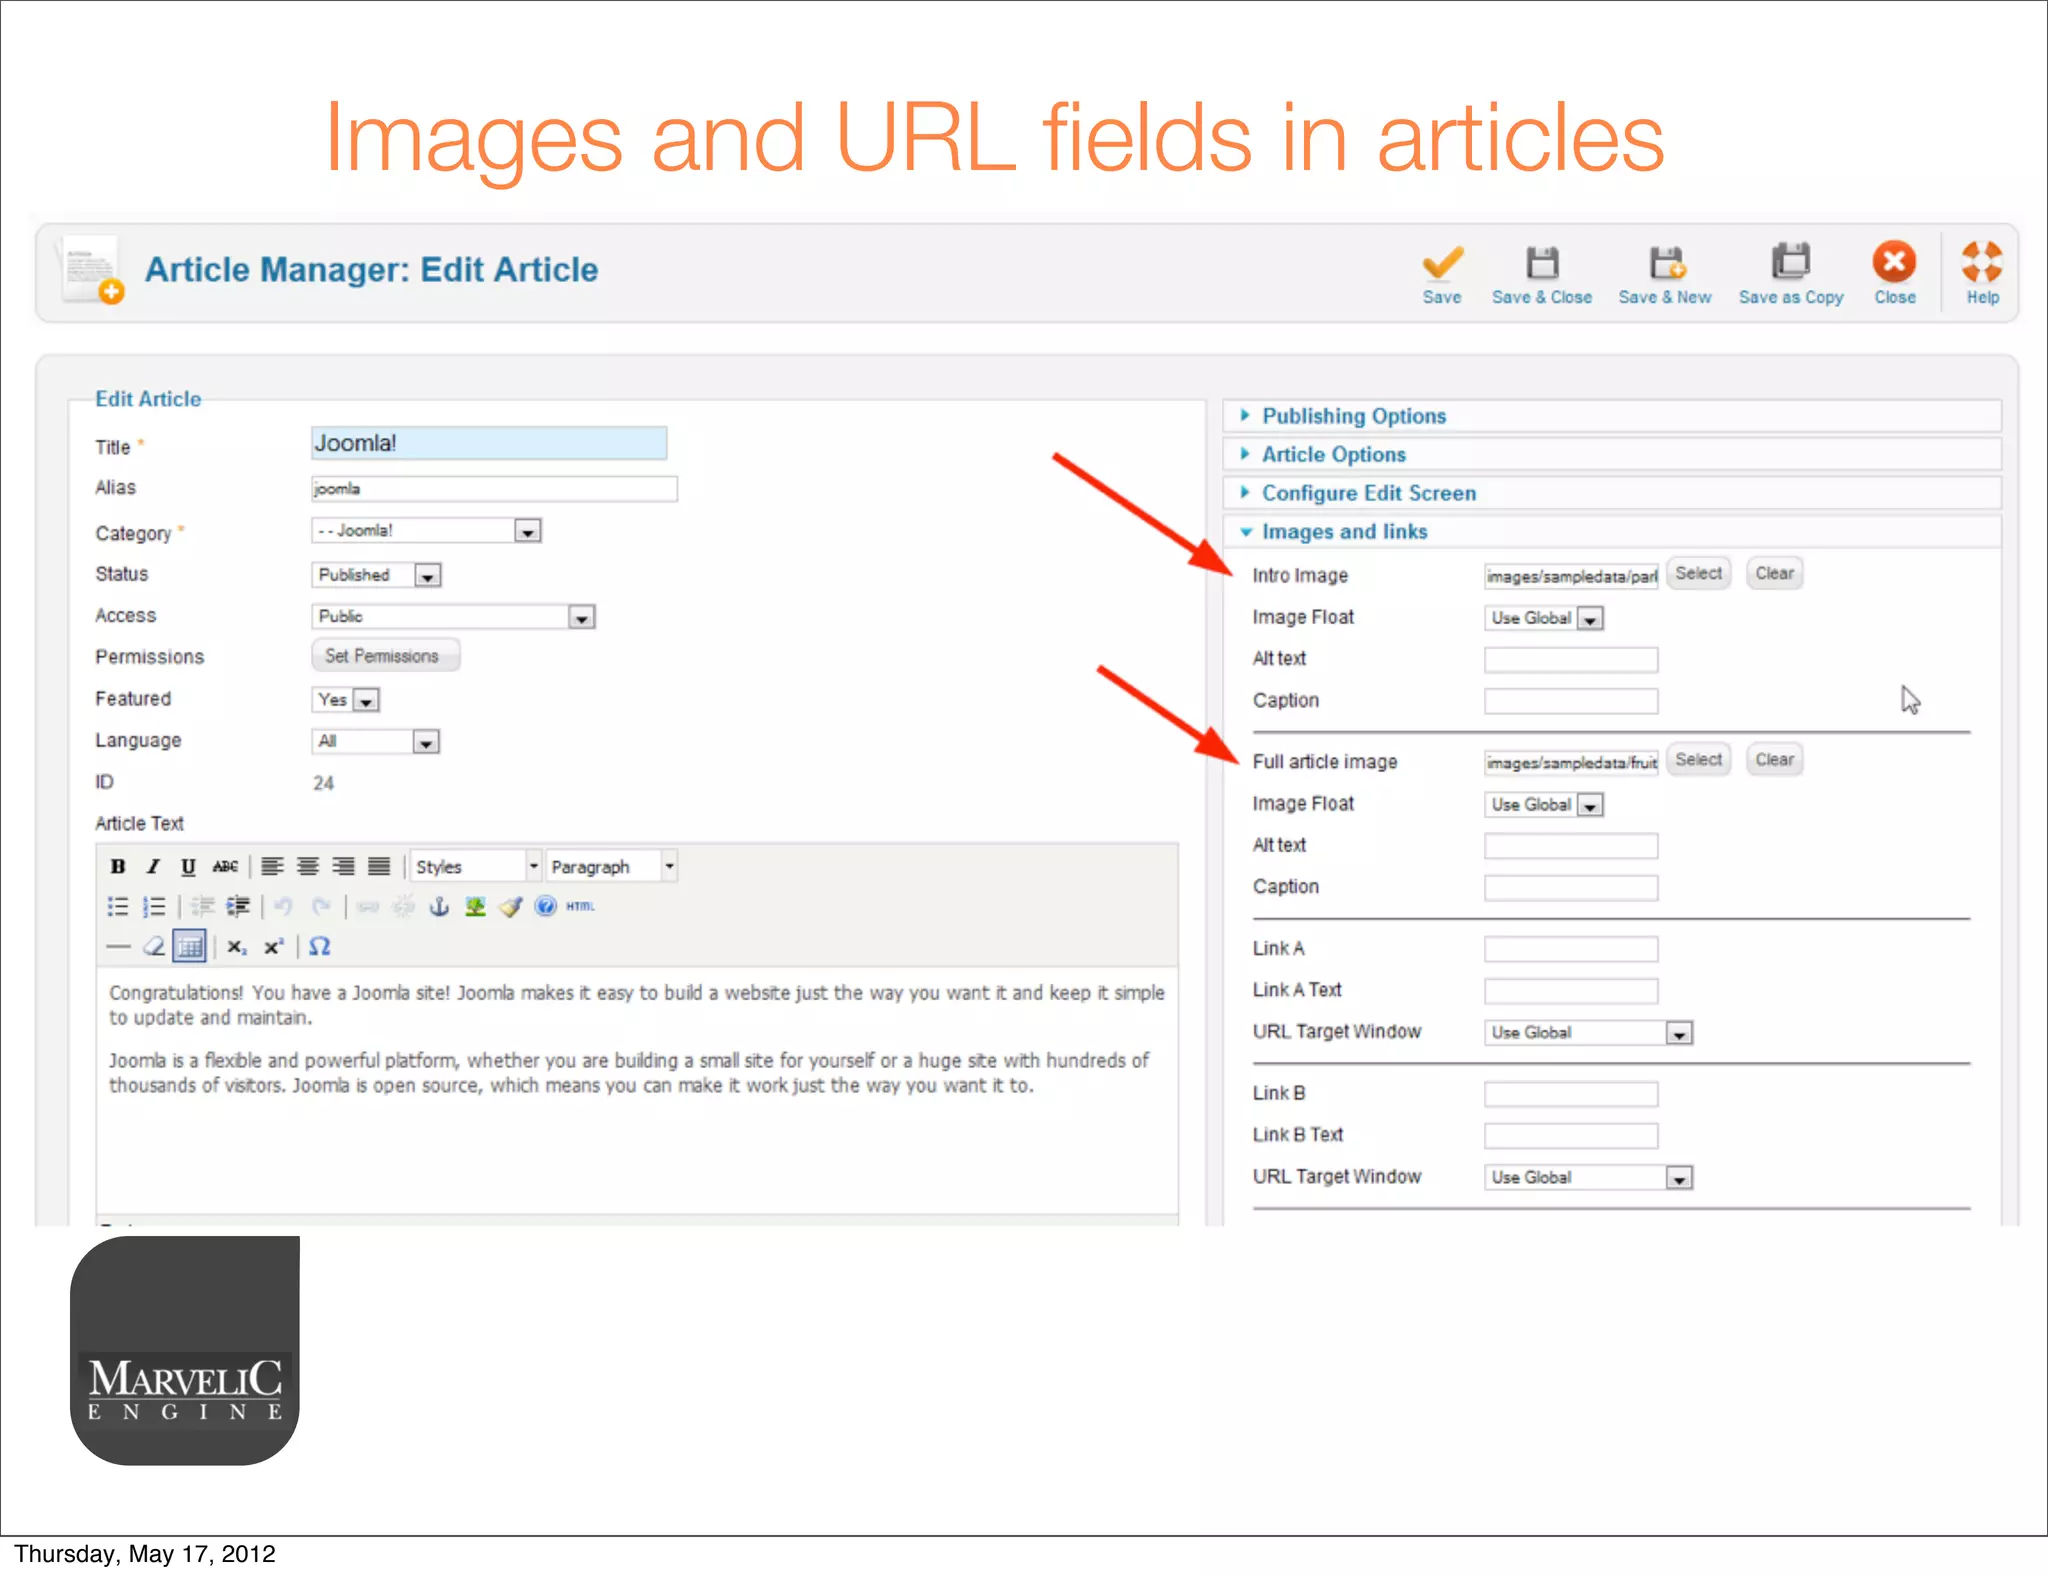The image size is (2048, 1576).
Task: Clear the Full article image field
Action: [1775, 759]
